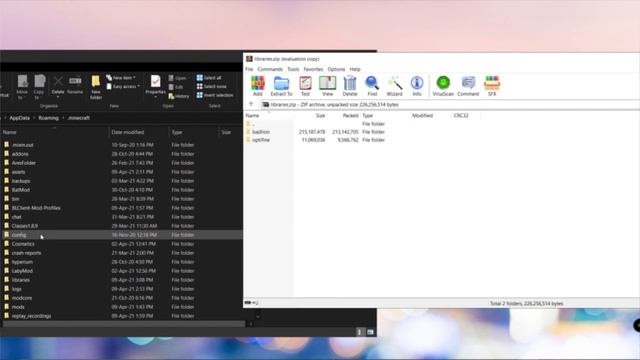640x360 pixels.
Task: Select the assets folder in Explorer
Action: coord(18,172)
